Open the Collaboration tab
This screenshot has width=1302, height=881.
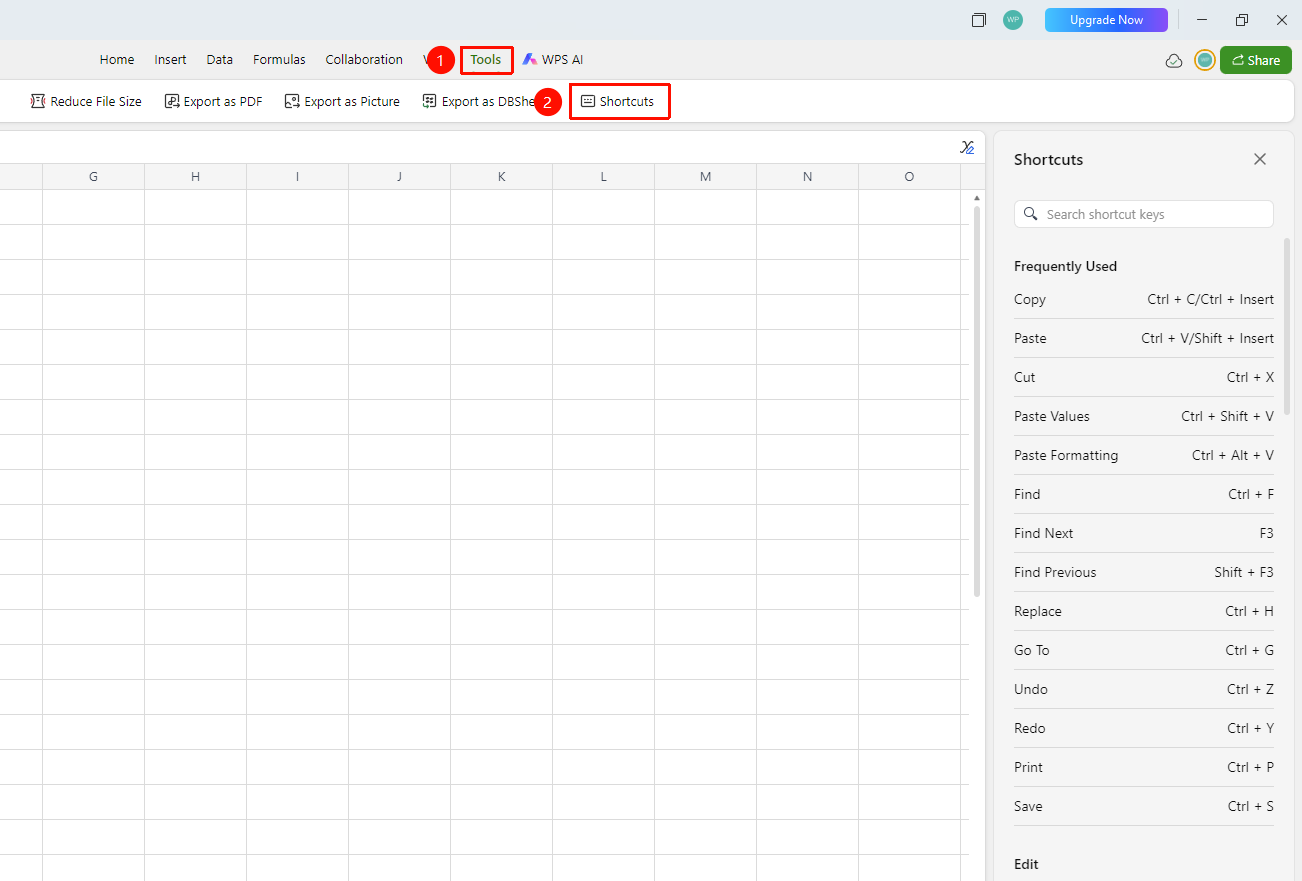(364, 60)
